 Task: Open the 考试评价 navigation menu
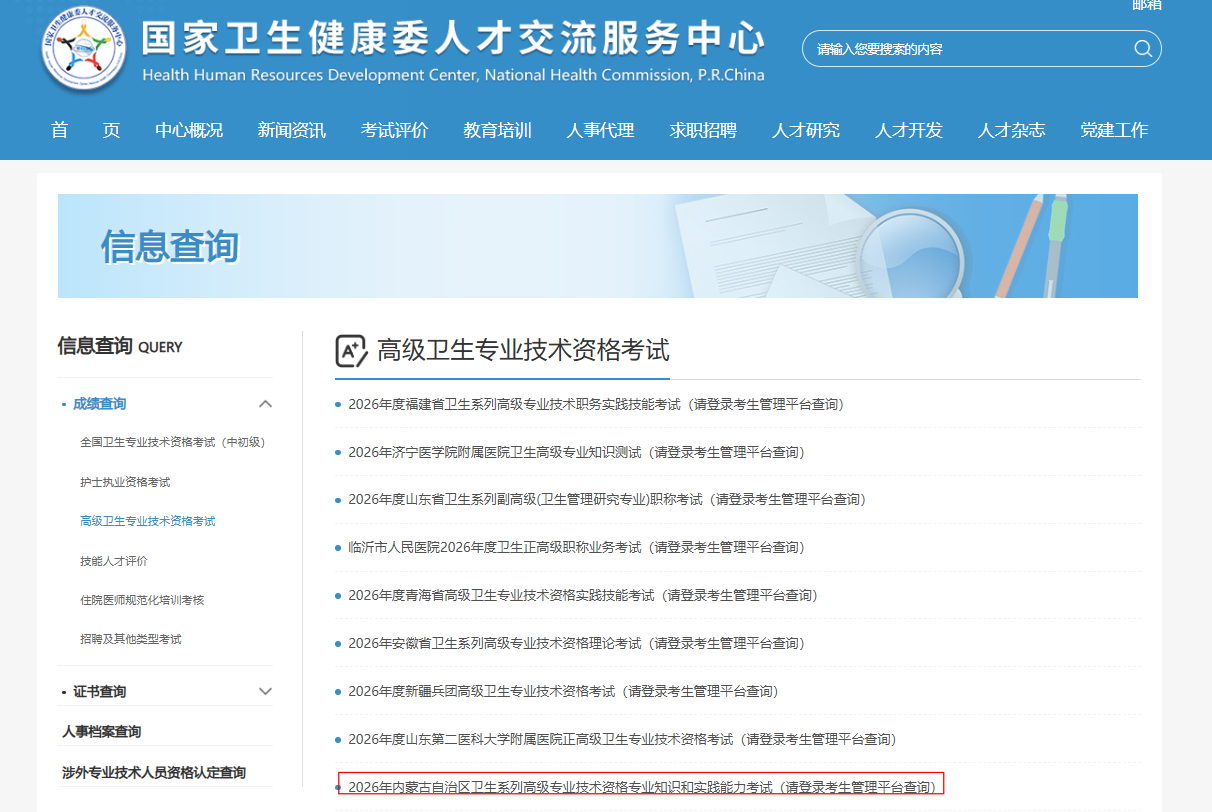click(x=394, y=130)
